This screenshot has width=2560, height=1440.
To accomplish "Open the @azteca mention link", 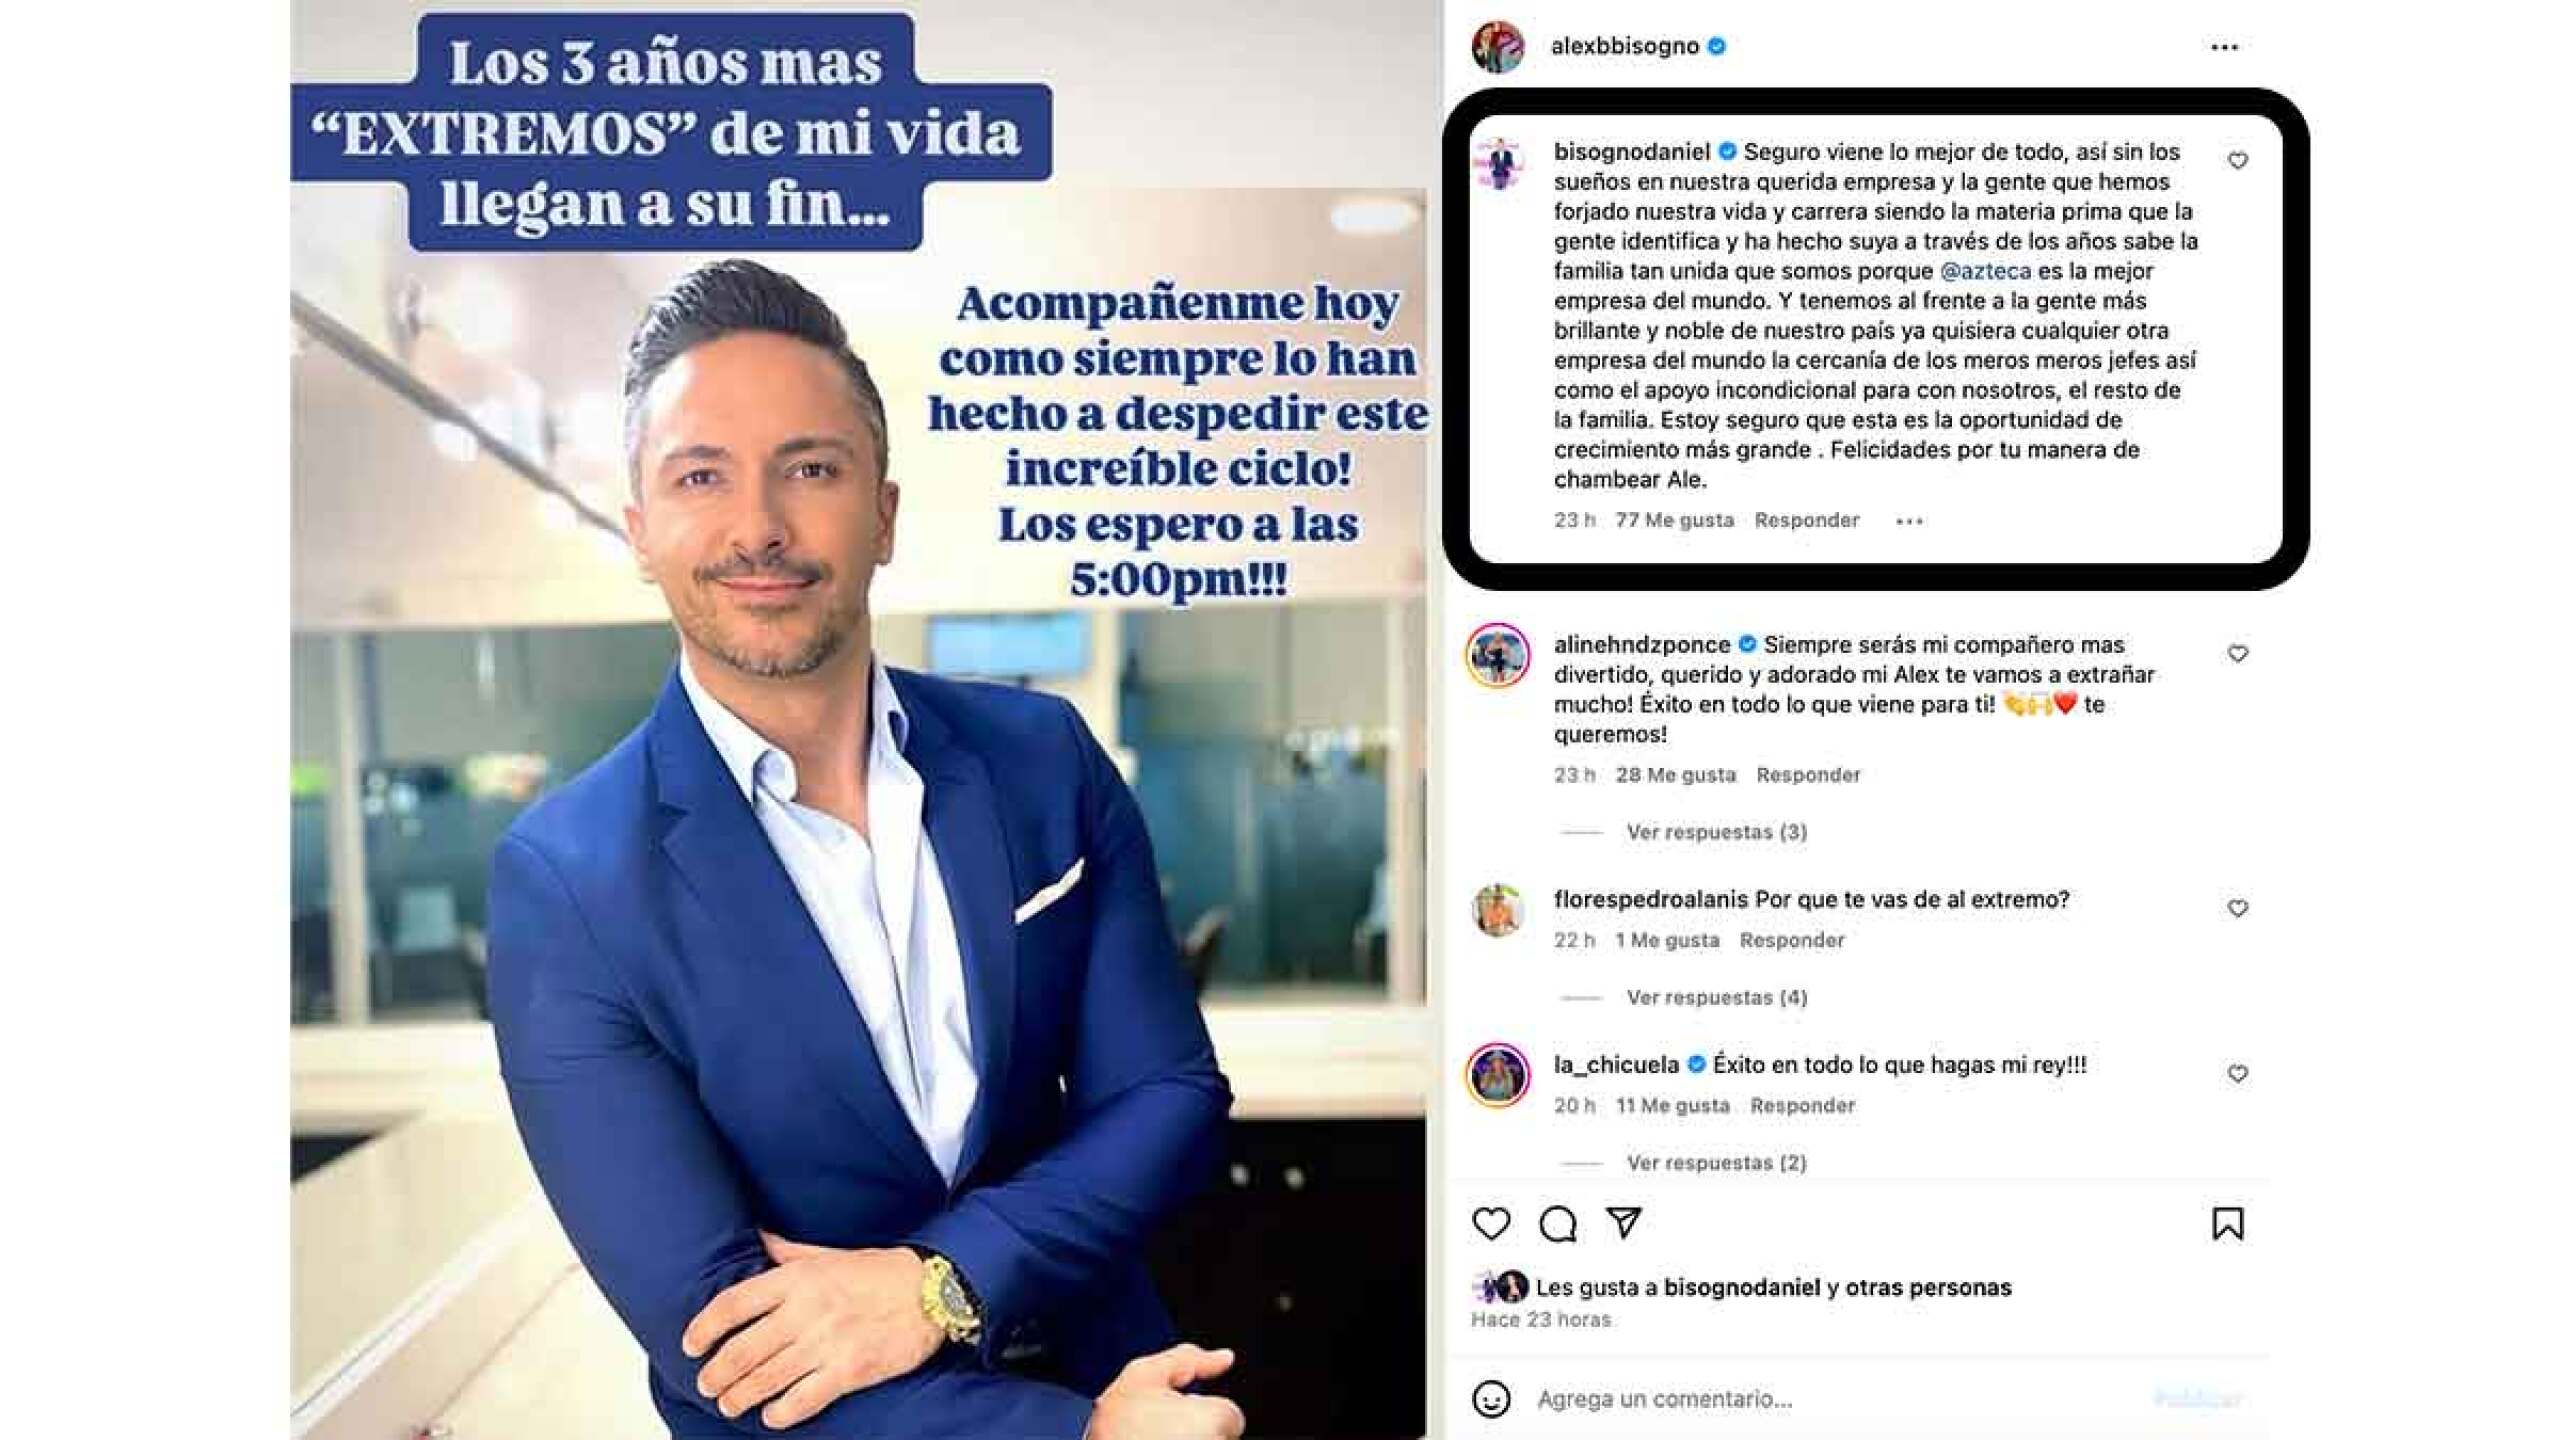I will coord(1985,271).
